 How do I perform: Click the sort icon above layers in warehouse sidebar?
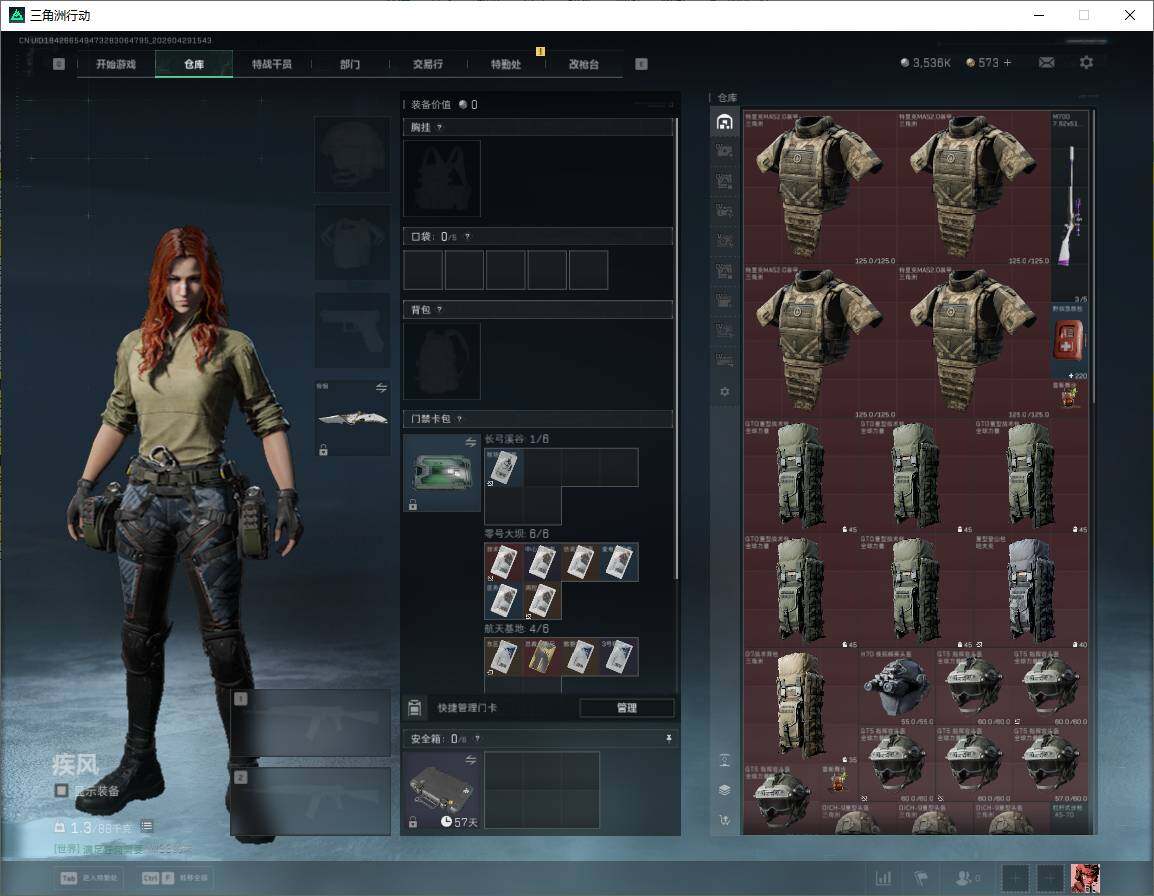(724, 760)
